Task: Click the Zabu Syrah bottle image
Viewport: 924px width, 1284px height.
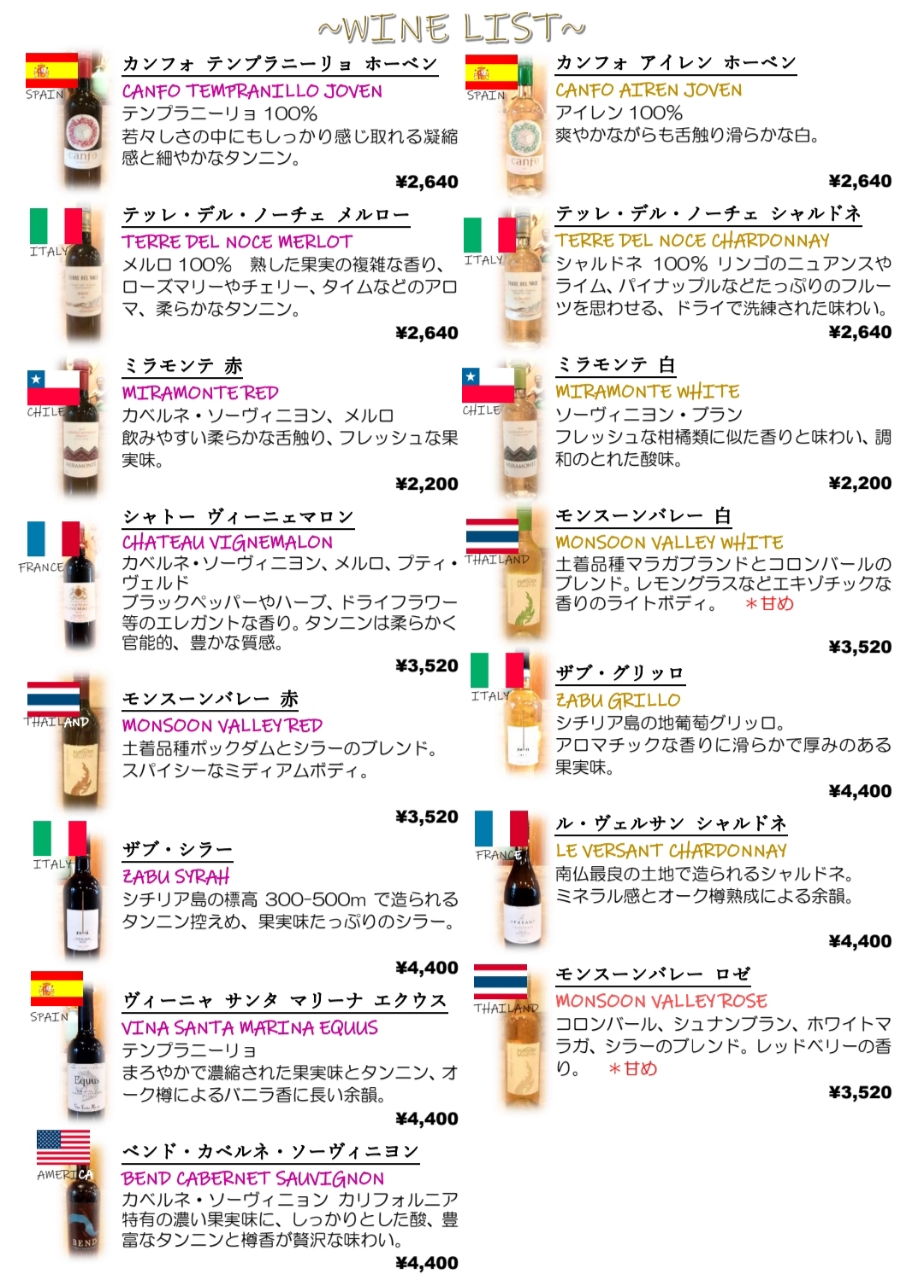Action: coord(79,897)
